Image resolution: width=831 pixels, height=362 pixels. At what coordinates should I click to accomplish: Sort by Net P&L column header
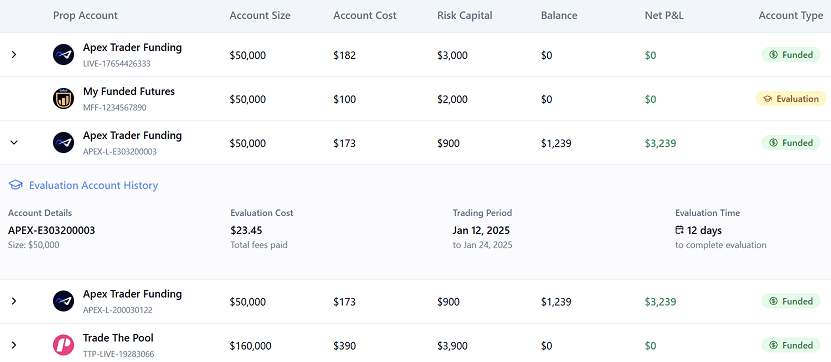(664, 16)
